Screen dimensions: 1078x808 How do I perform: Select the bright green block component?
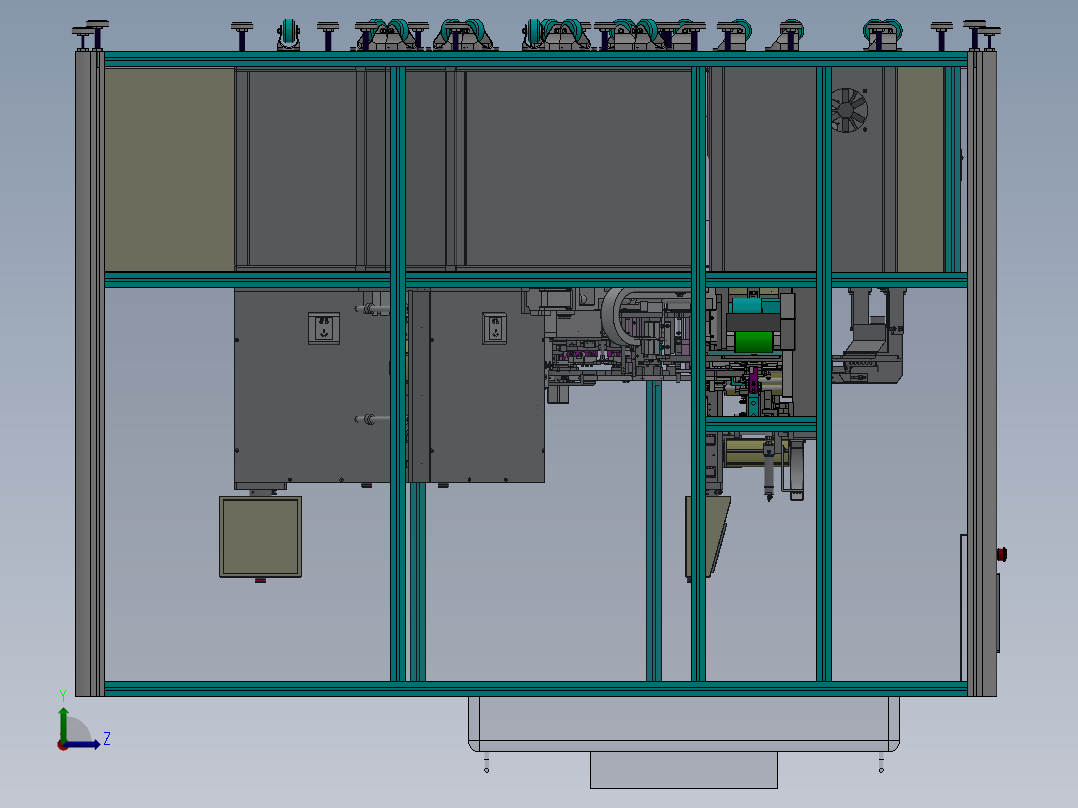pyautogui.click(x=754, y=342)
